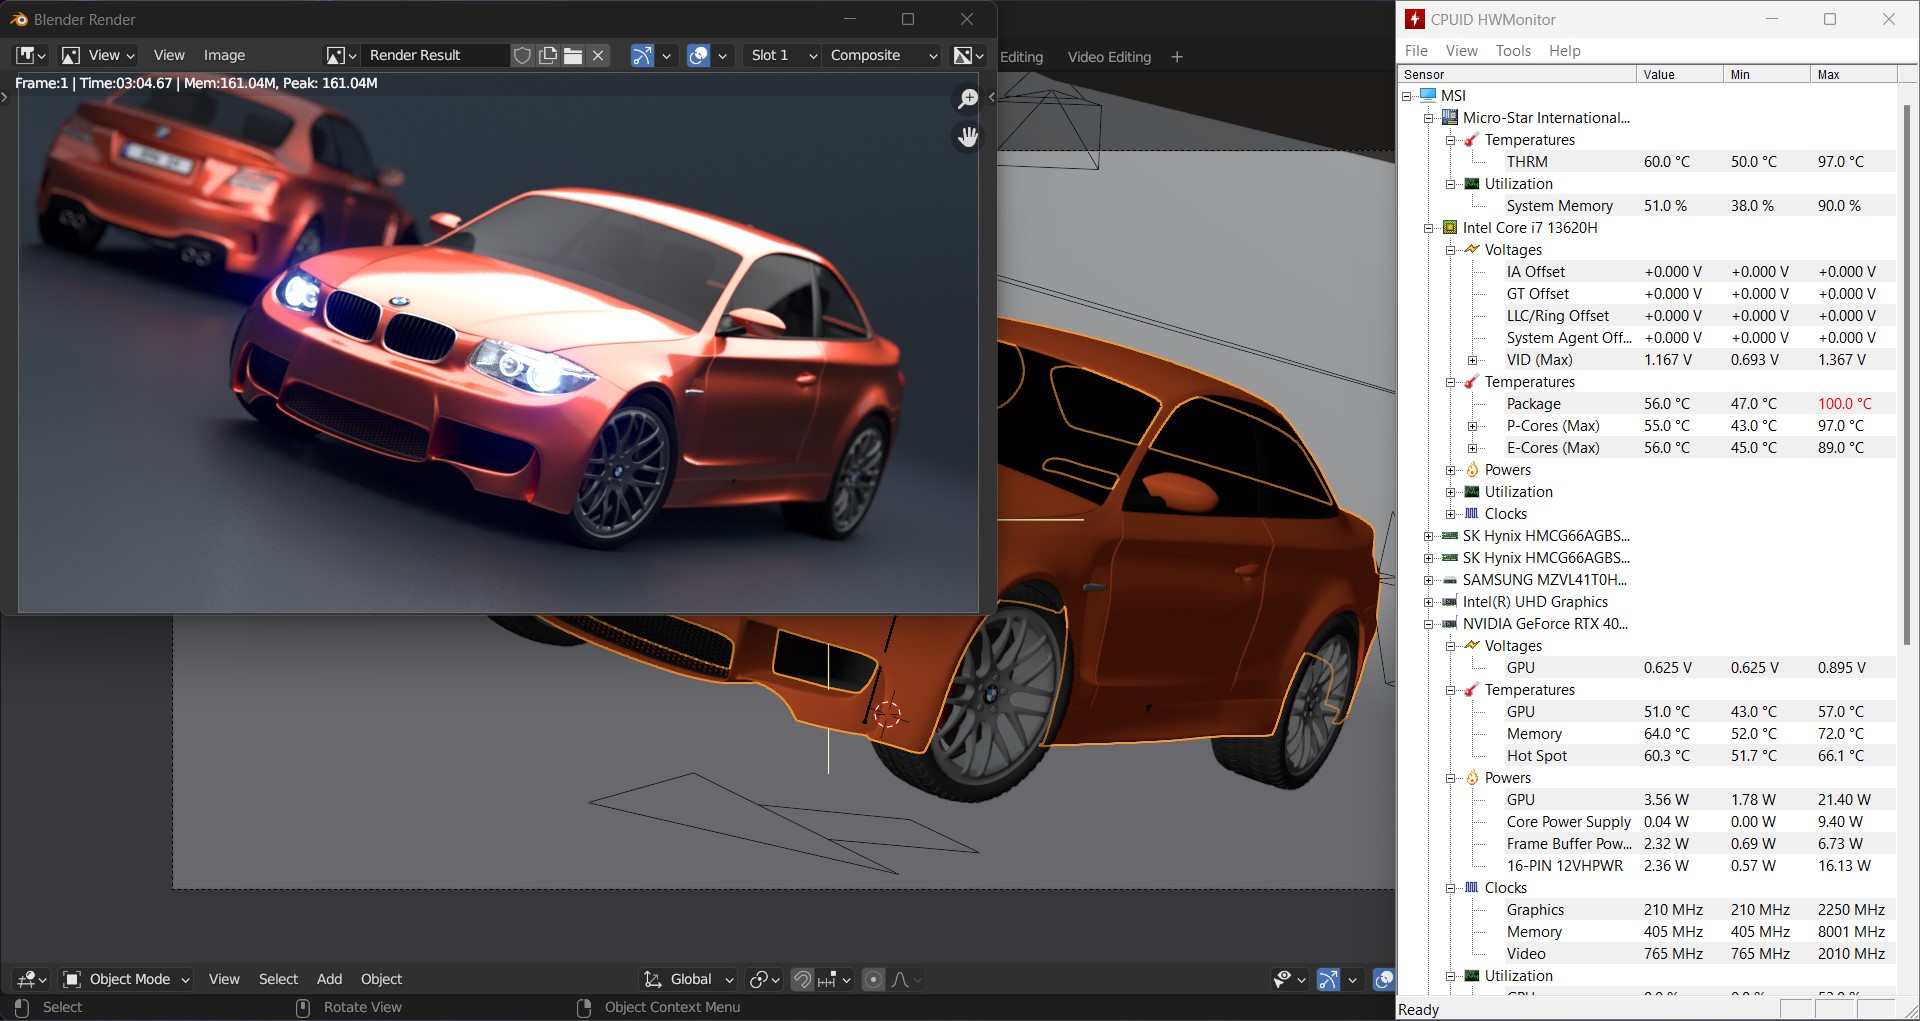Open the Image menu in Blender Render
This screenshot has width=1920, height=1021.
pyautogui.click(x=224, y=56)
